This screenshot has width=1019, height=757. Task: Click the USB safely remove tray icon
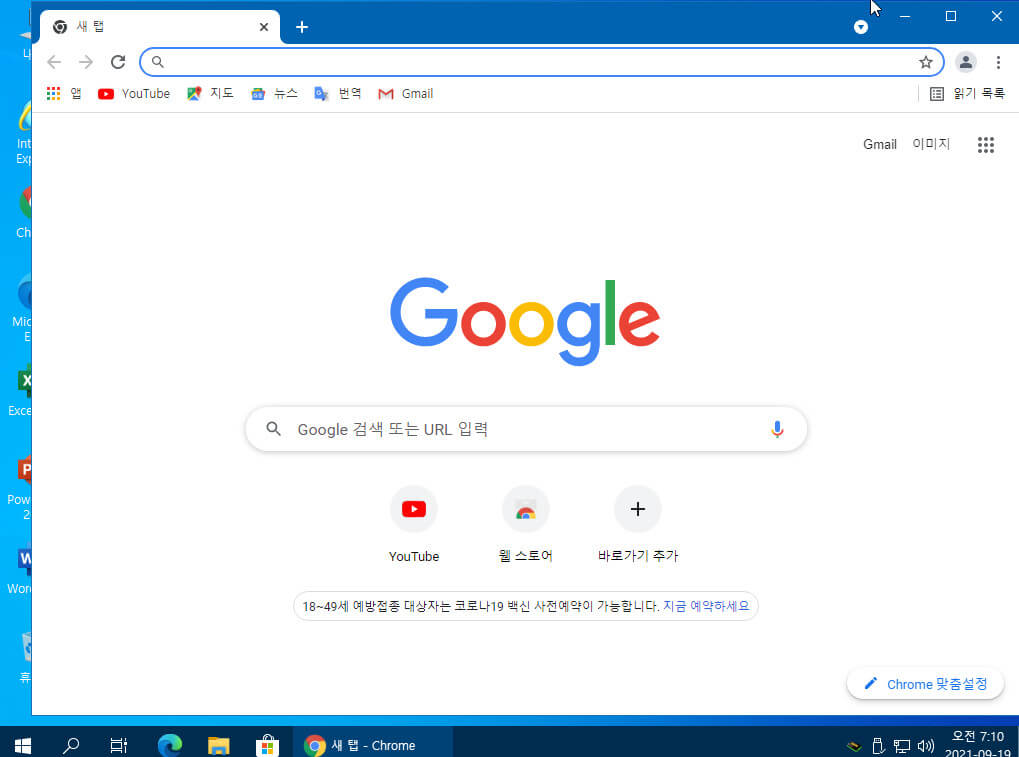[x=878, y=745]
